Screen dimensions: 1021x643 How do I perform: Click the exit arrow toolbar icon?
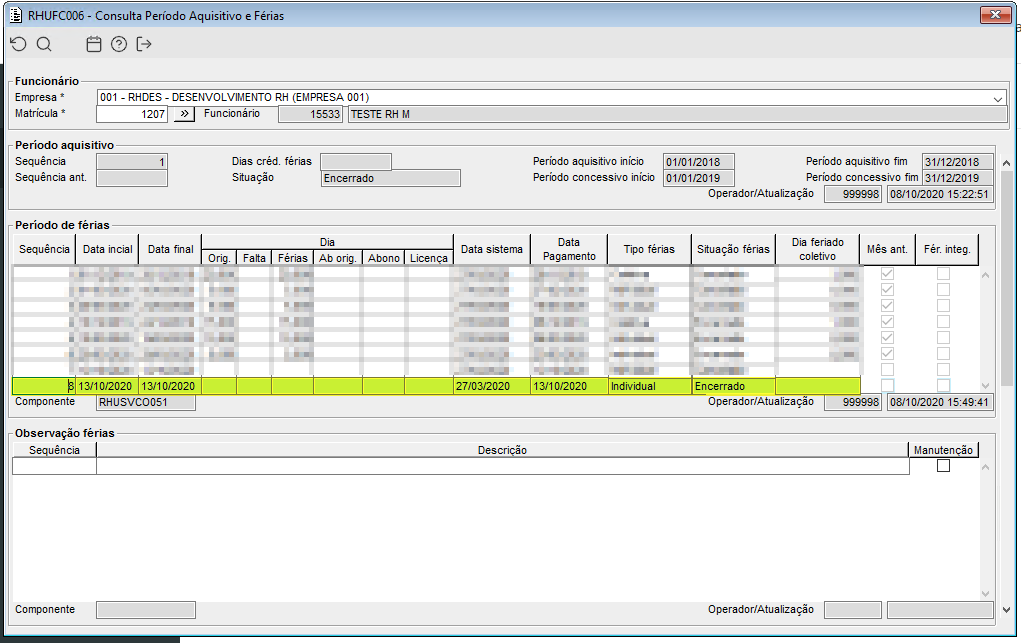pos(145,44)
